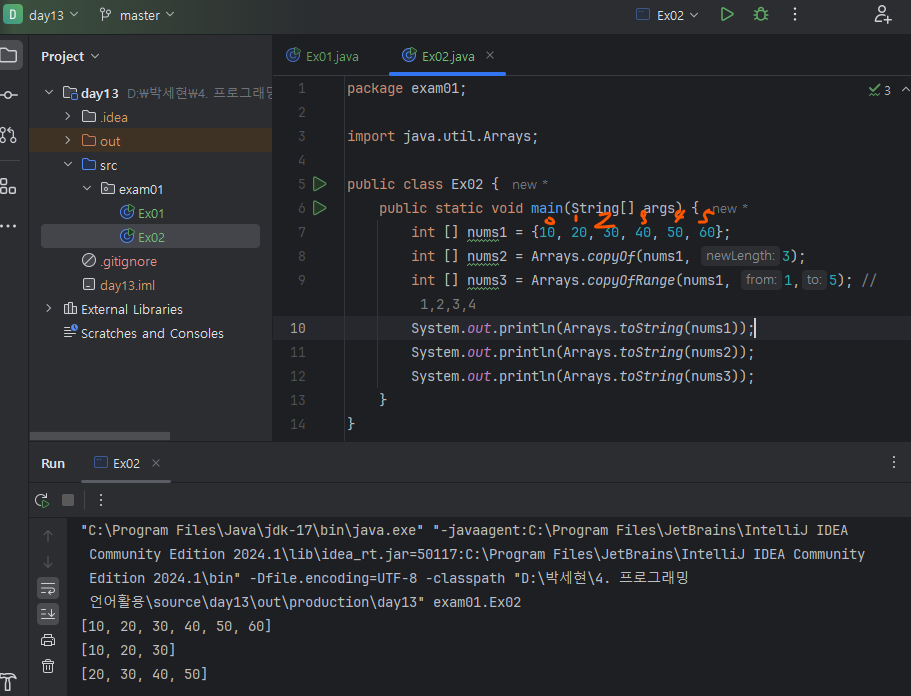
Task: Open .gitignore from the project tree
Action: tap(128, 261)
